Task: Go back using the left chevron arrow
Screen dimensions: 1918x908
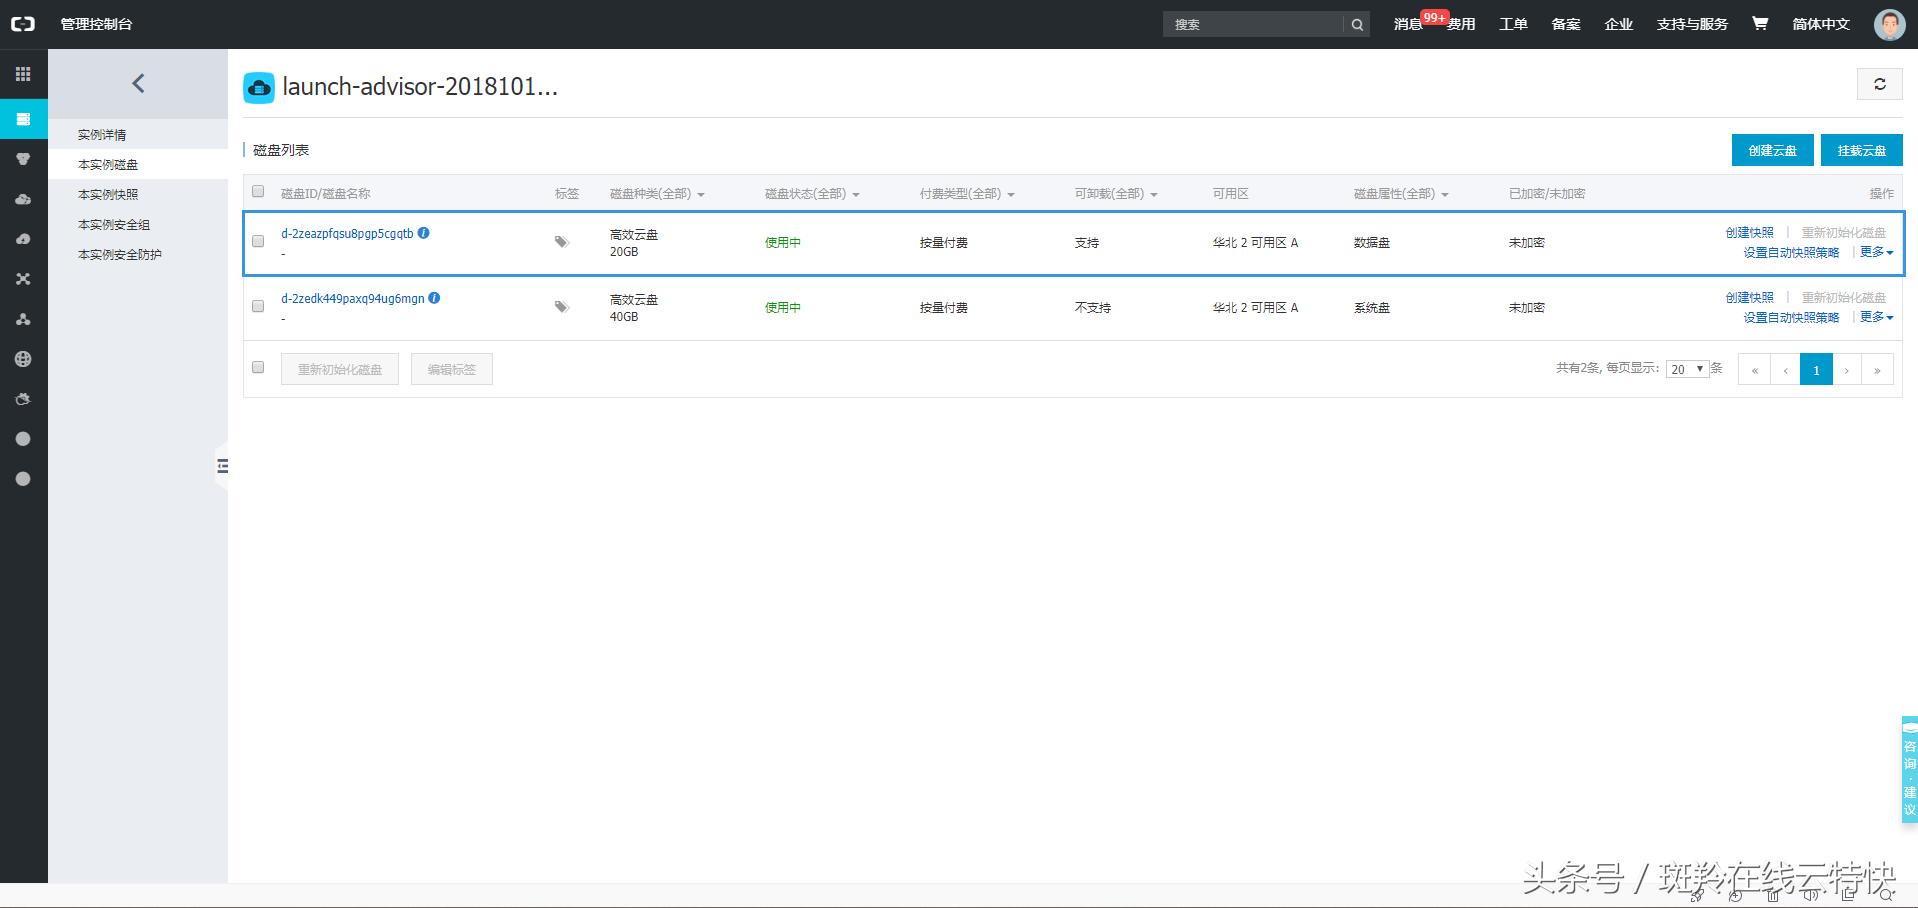Action: [138, 84]
